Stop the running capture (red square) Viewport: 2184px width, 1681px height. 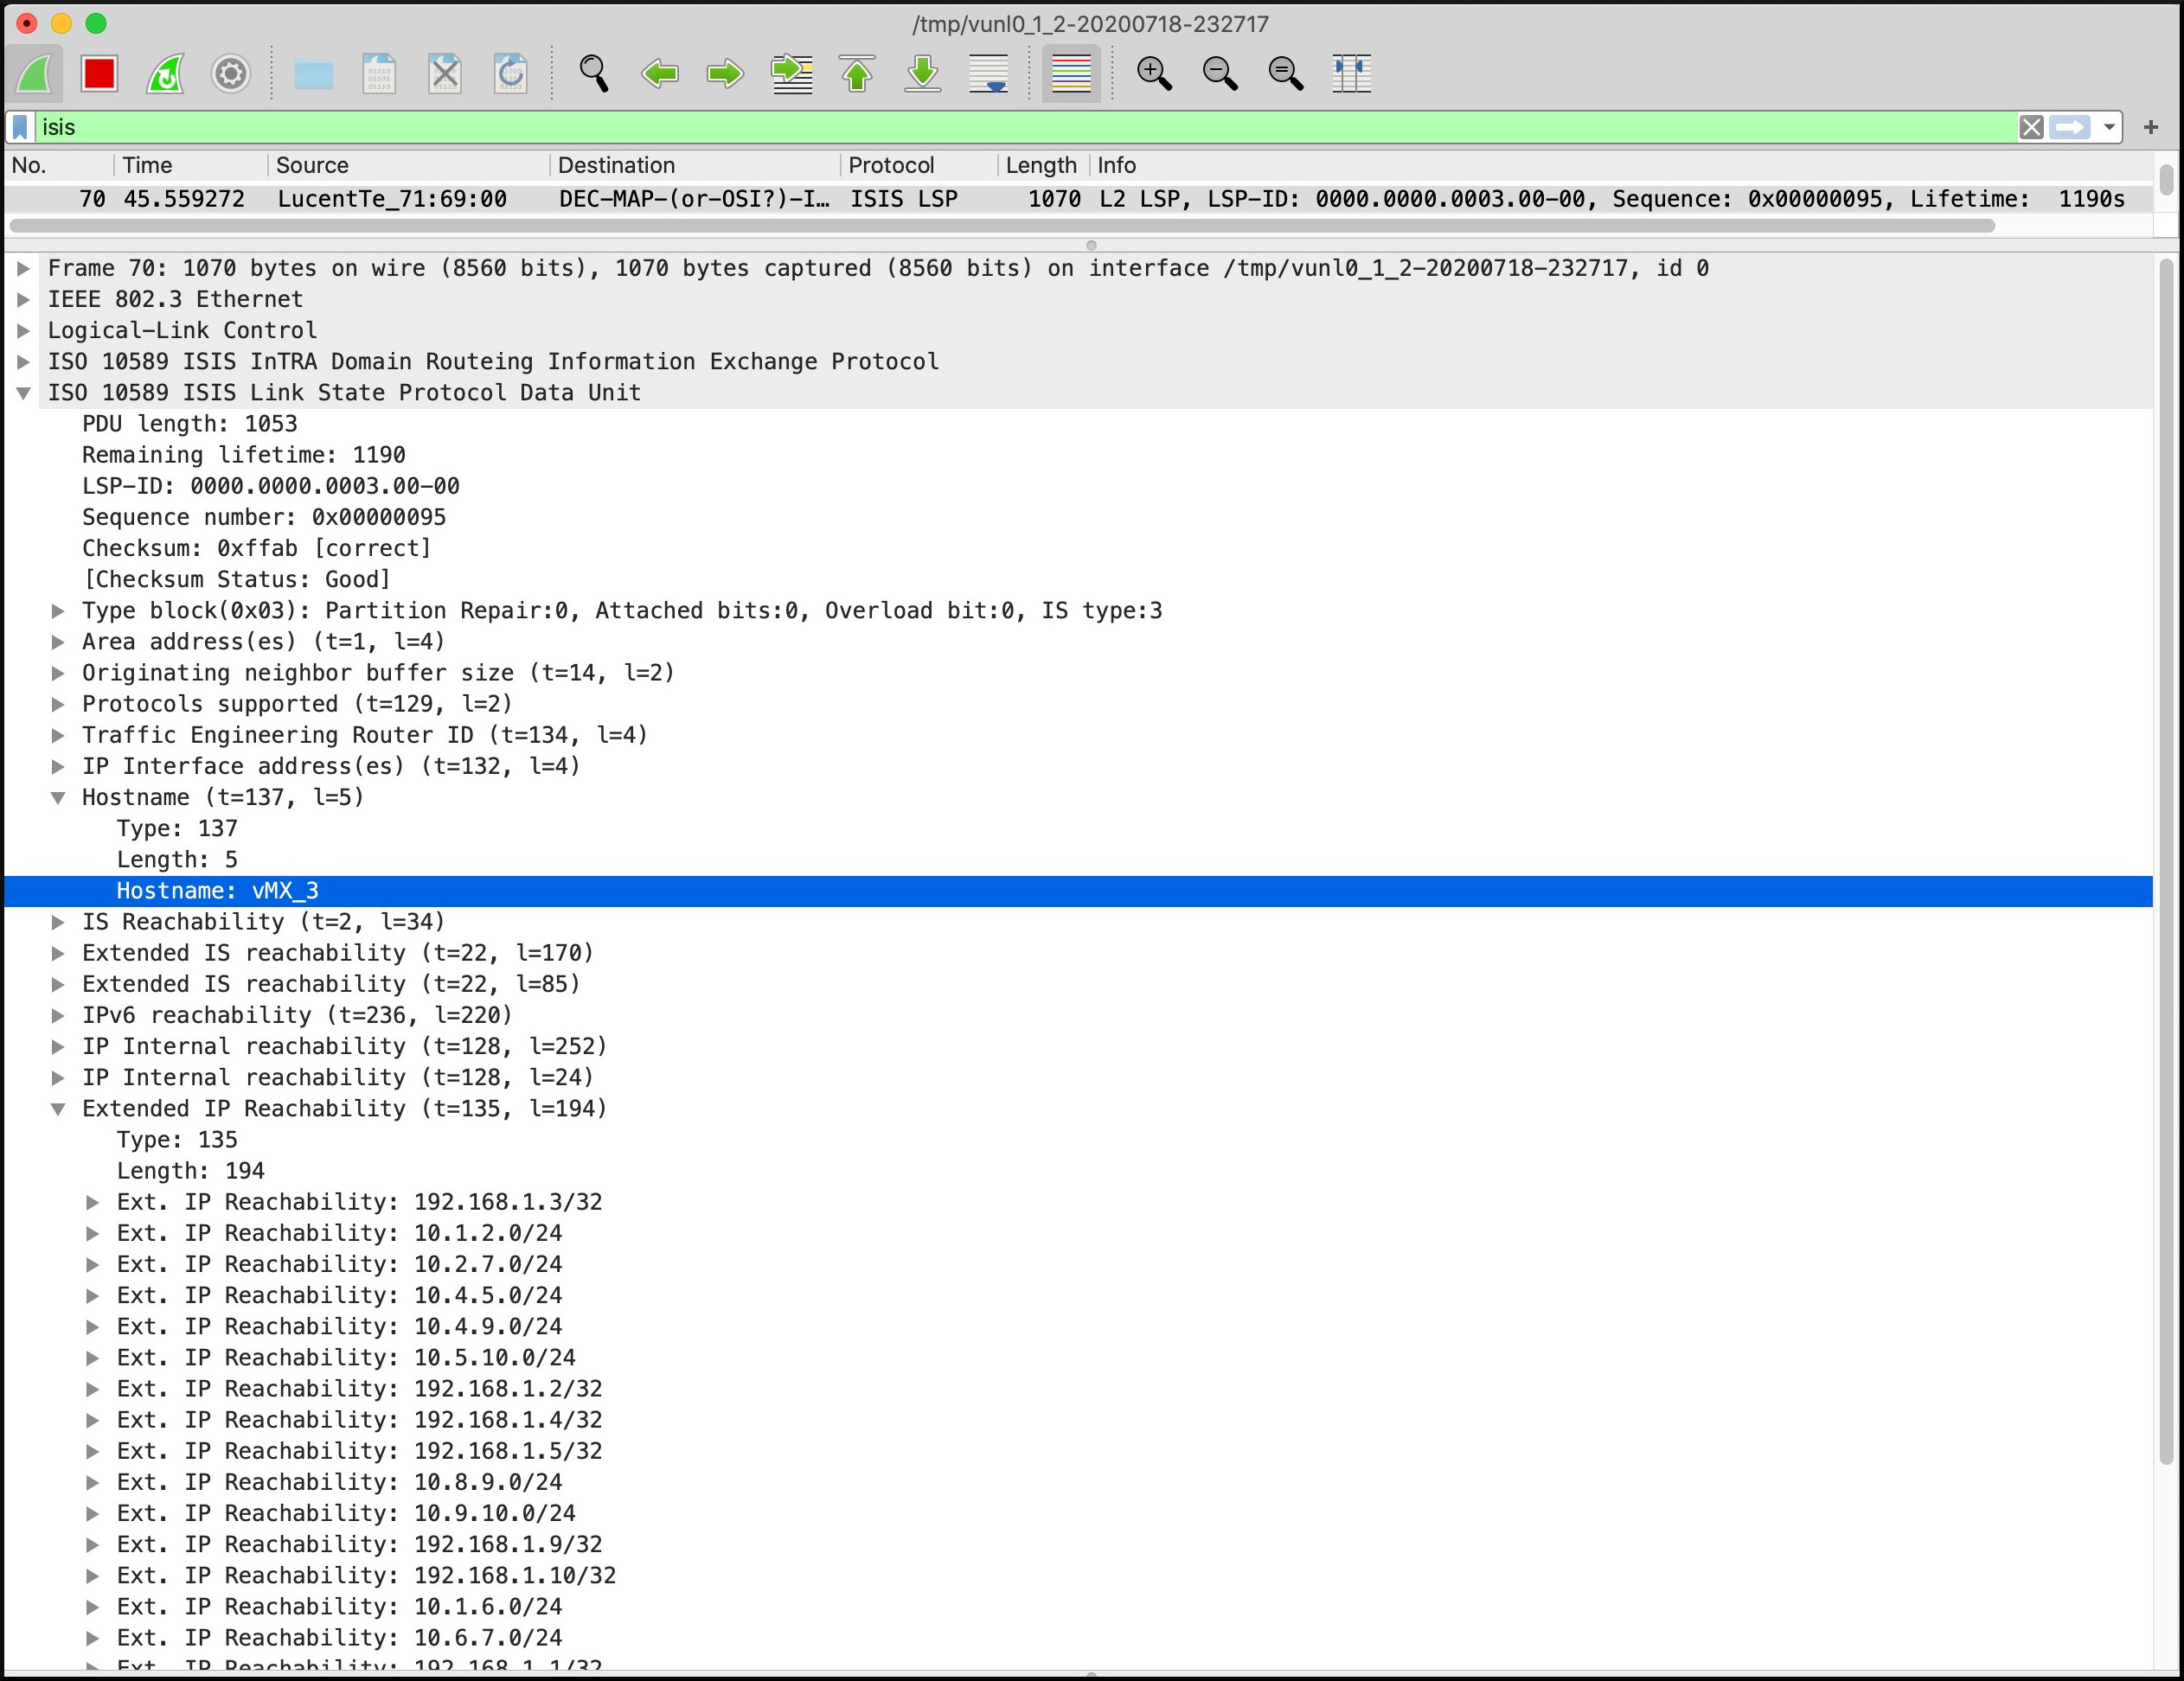click(100, 74)
